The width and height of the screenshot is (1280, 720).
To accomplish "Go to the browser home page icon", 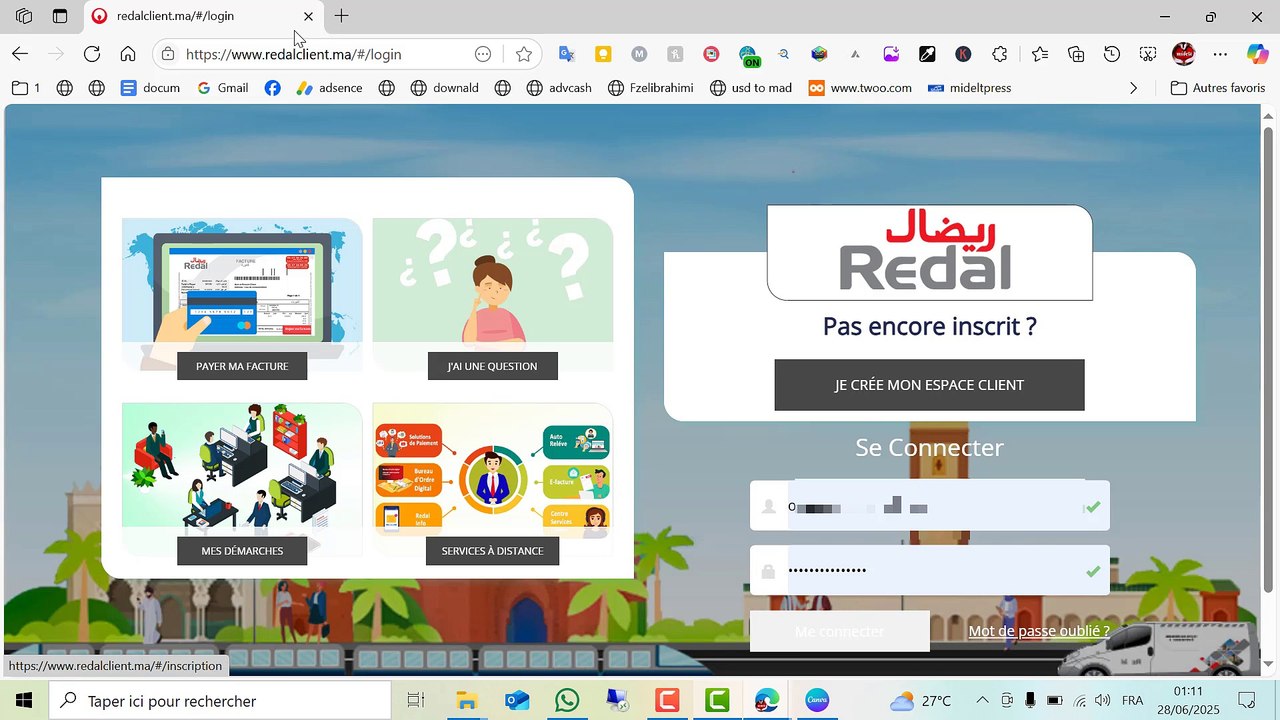I will click(x=128, y=54).
